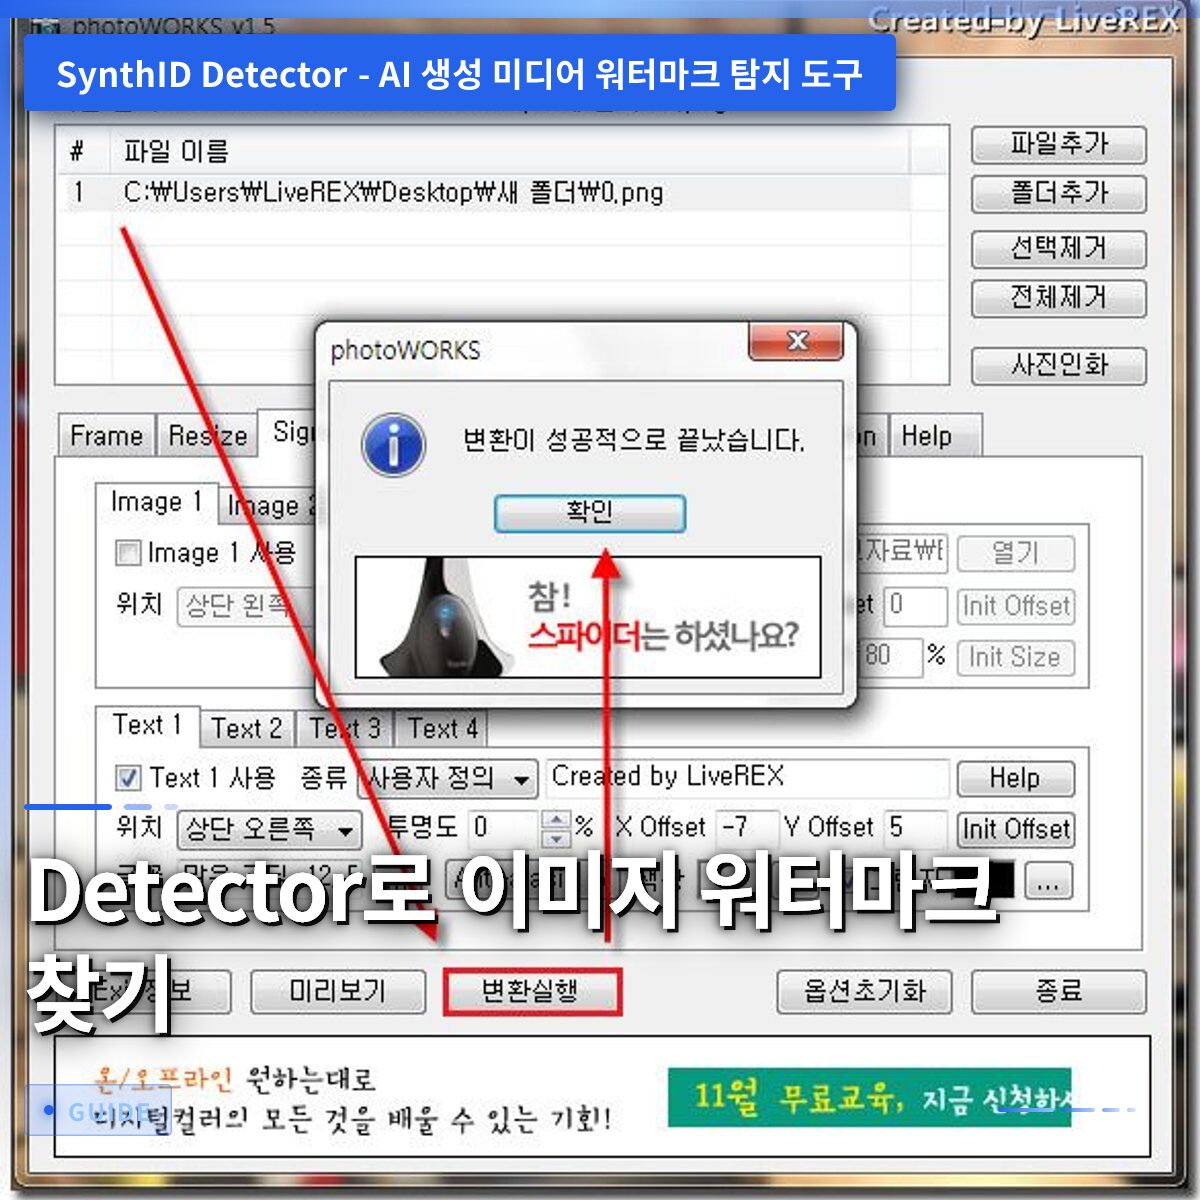Click the Created by LiveREX text field
Image resolution: width=1200 pixels, height=1200 pixels.
coord(747,777)
